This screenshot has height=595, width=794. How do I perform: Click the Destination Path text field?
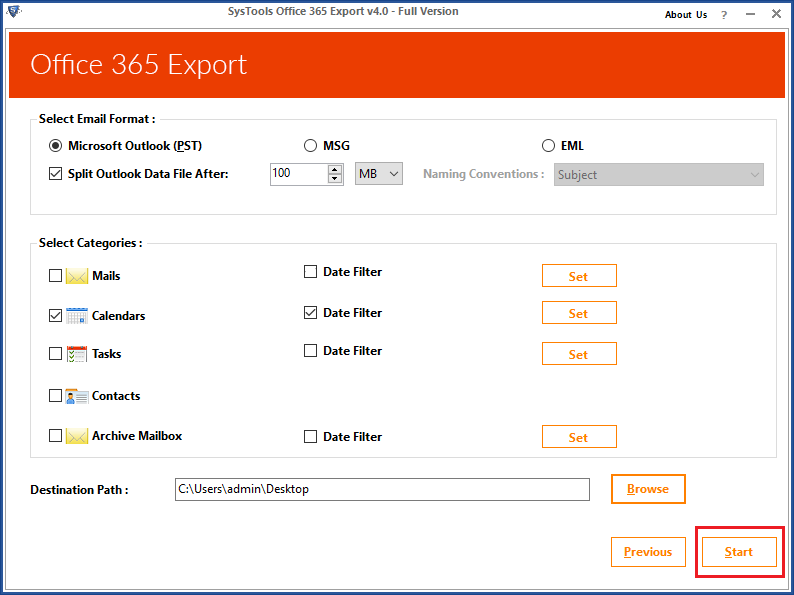point(382,489)
